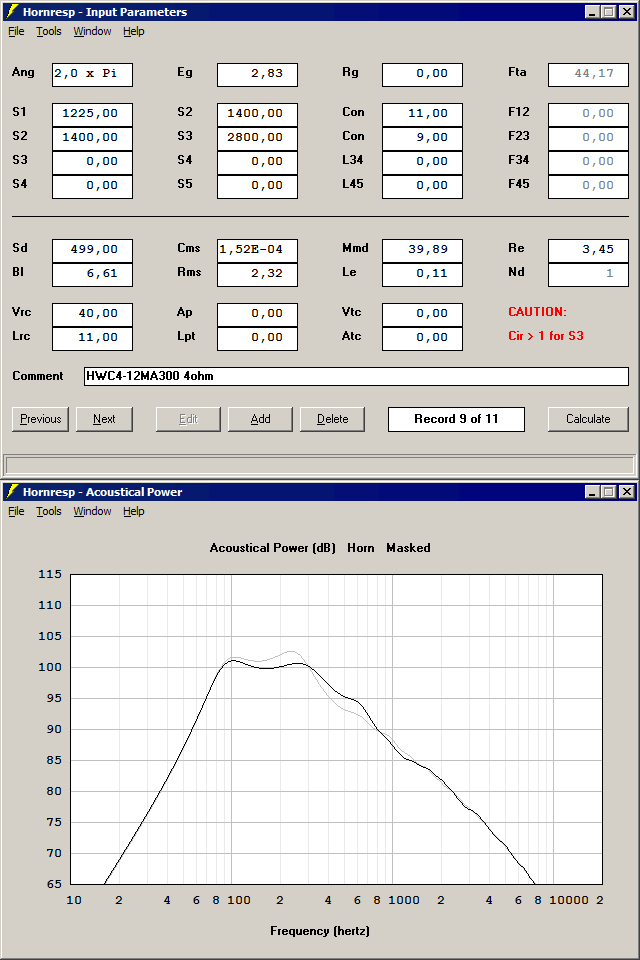Minimize the Acoustical Power window

(592, 492)
